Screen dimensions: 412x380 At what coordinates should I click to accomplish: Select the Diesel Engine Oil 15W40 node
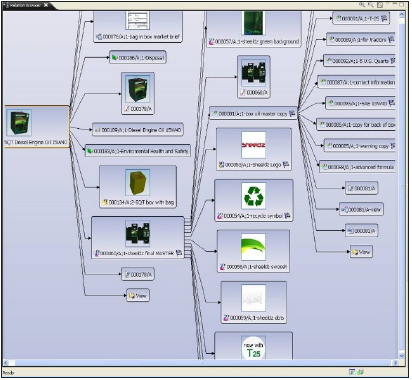point(138,130)
